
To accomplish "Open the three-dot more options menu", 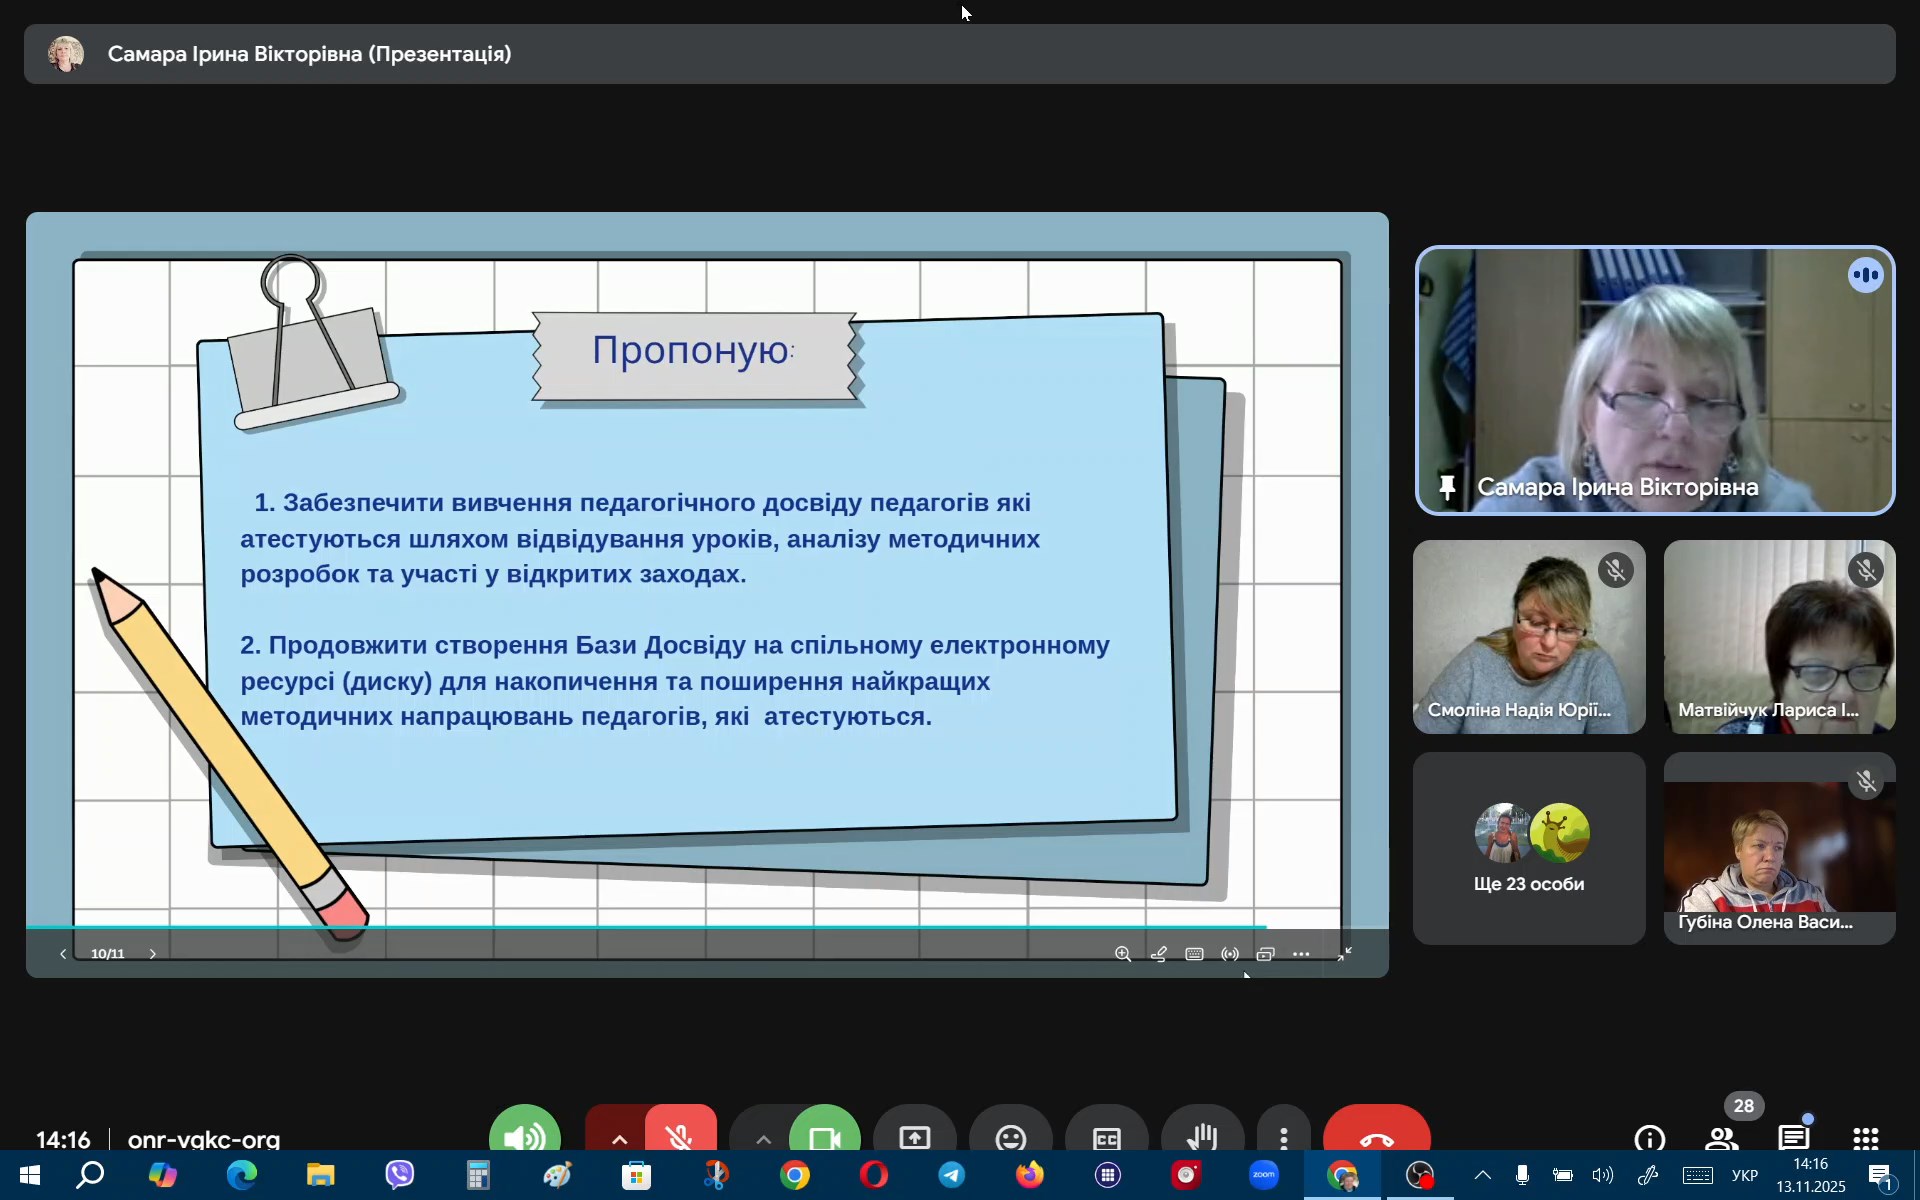I will click(1284, 1135).
